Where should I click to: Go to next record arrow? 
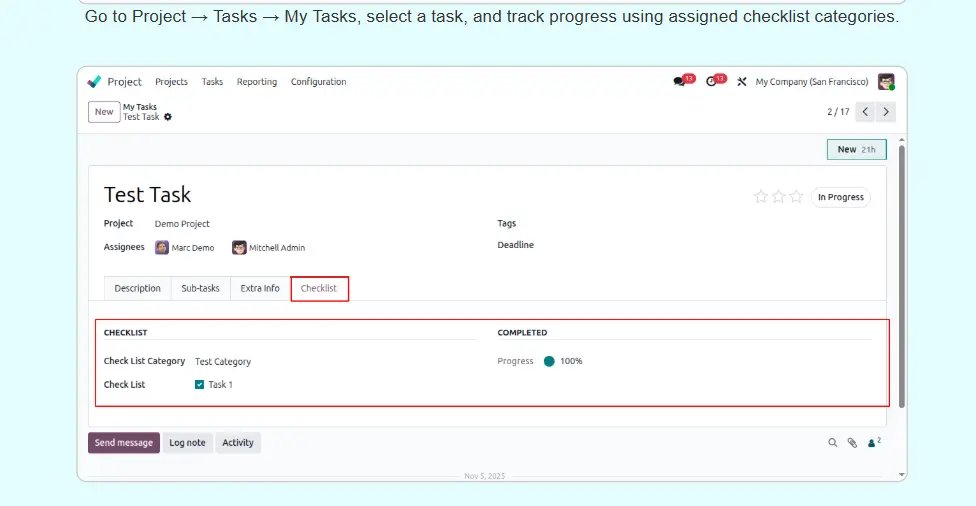click(x=886, y=112)
